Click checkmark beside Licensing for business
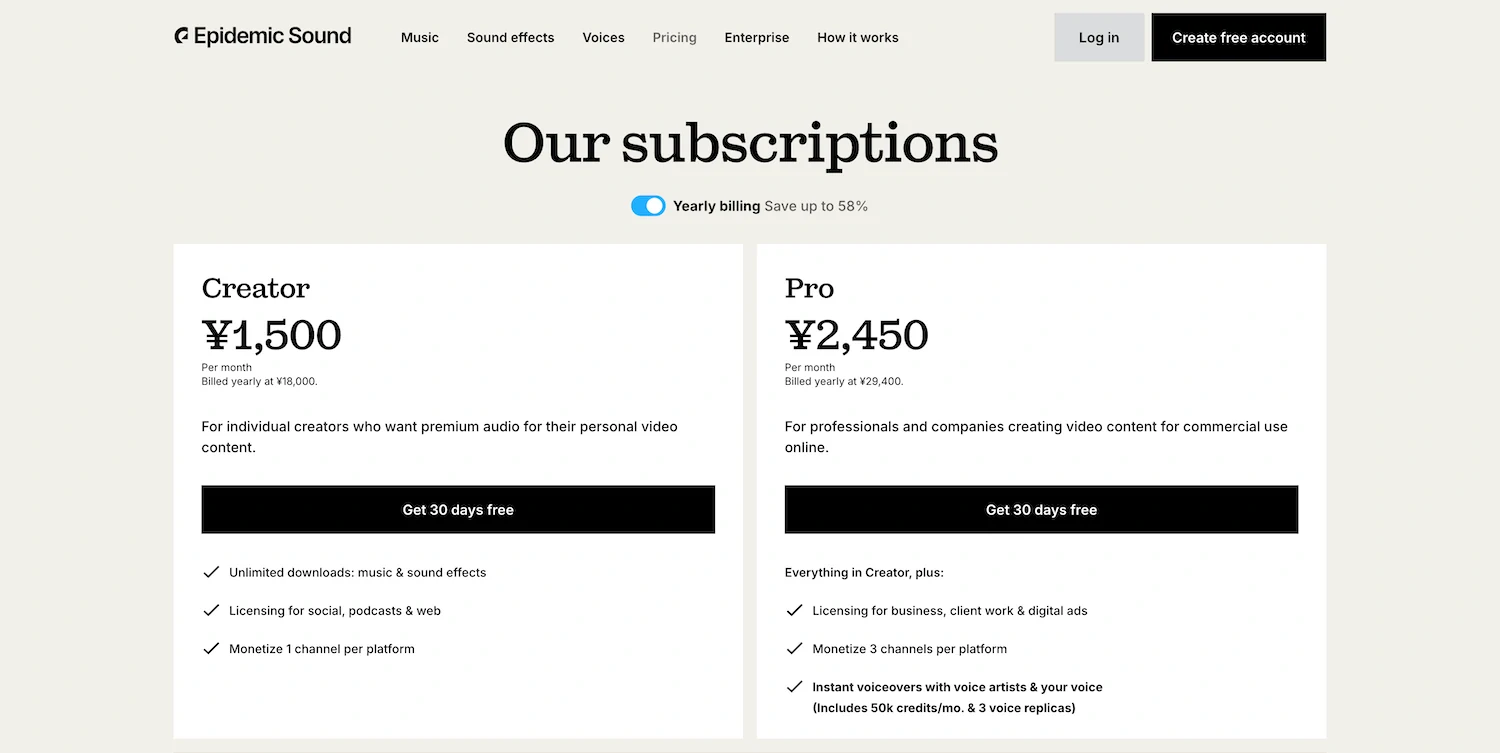 794,610
